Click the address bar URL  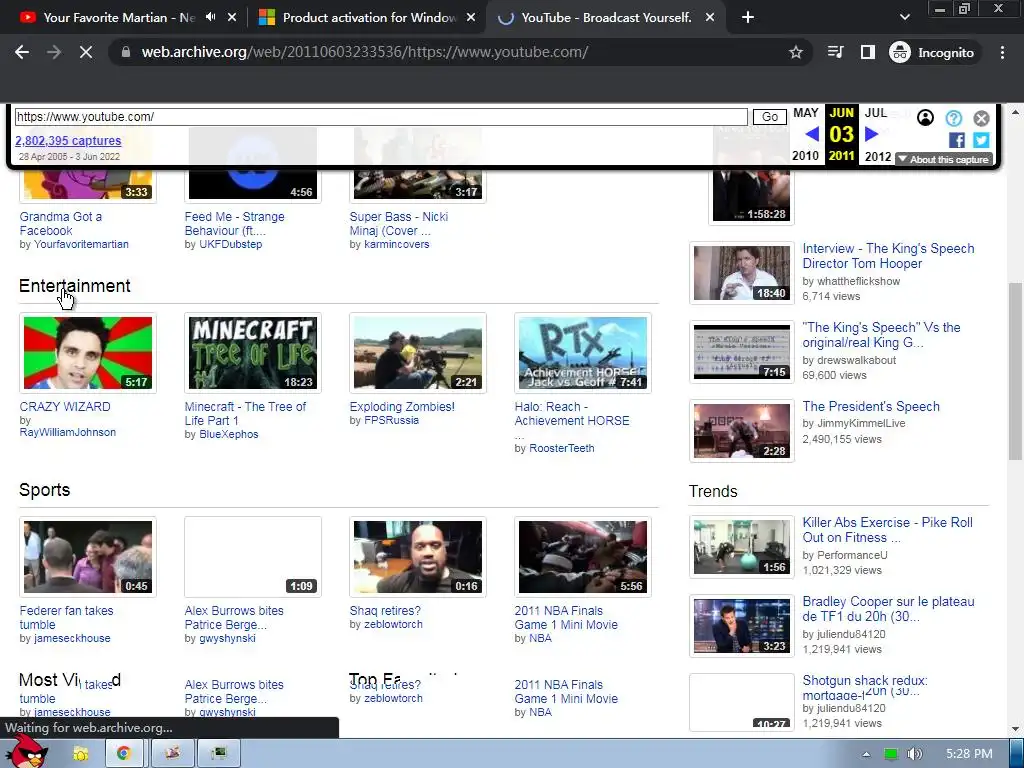364,52
